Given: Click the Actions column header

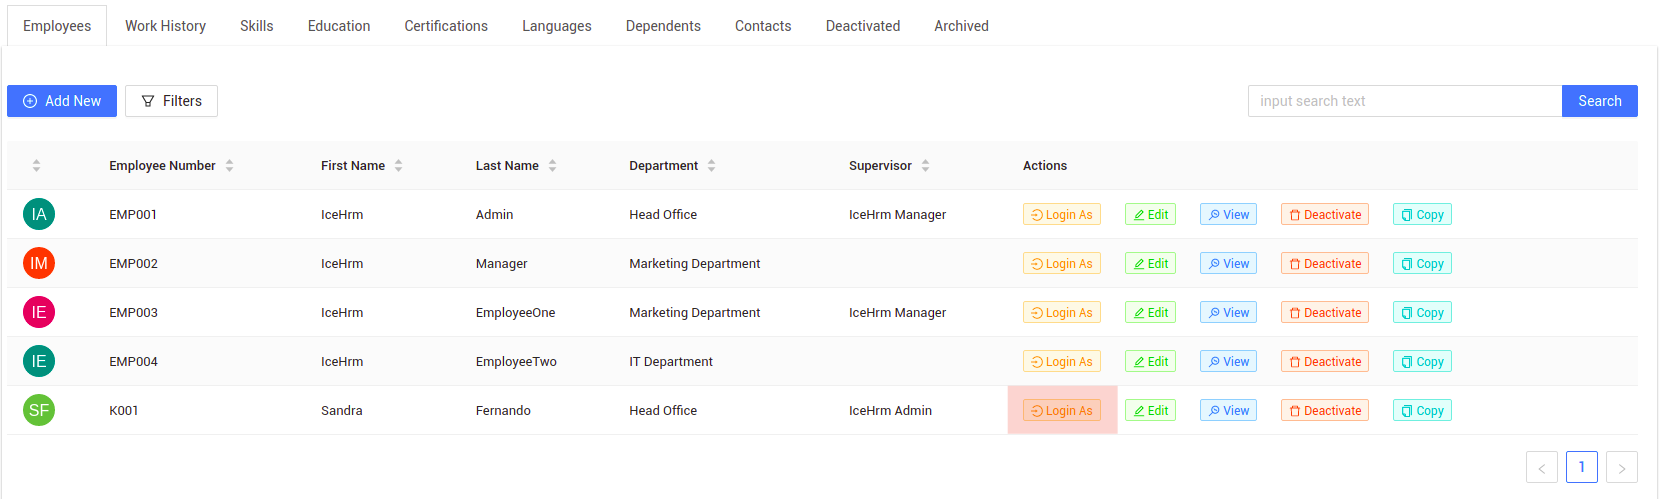Looking at the screenshot, I should (x=1045, y=166).
